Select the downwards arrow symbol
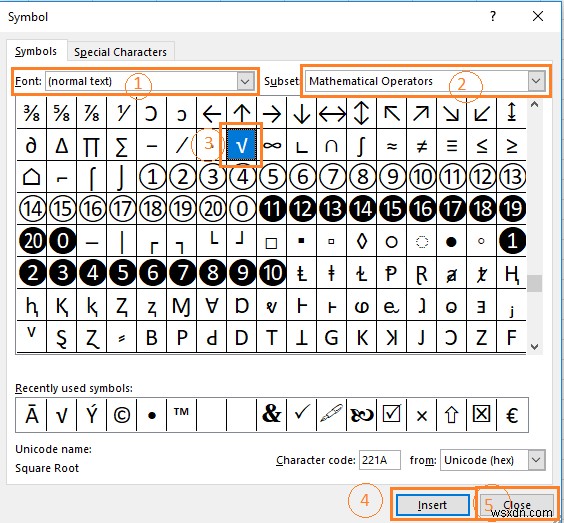The height and width of the screenshot is (523, 564). (x=301, y=113)
